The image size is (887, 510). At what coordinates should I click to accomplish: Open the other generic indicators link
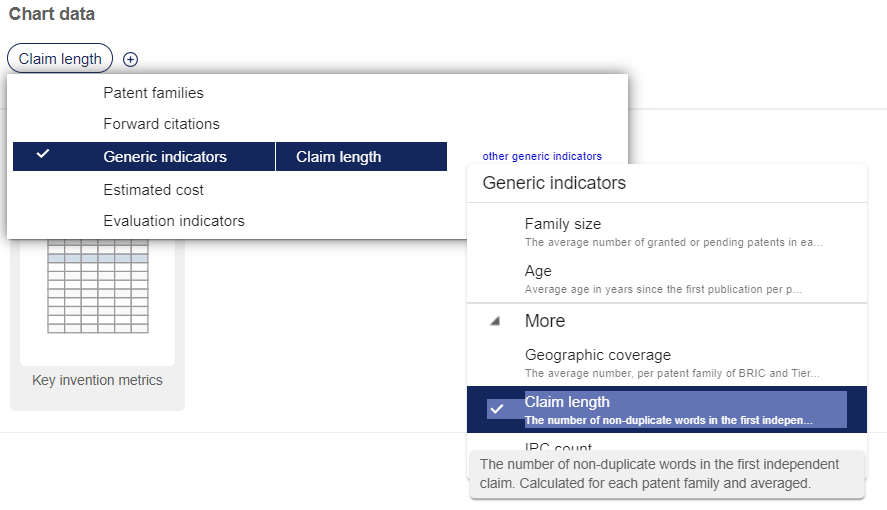542,156
